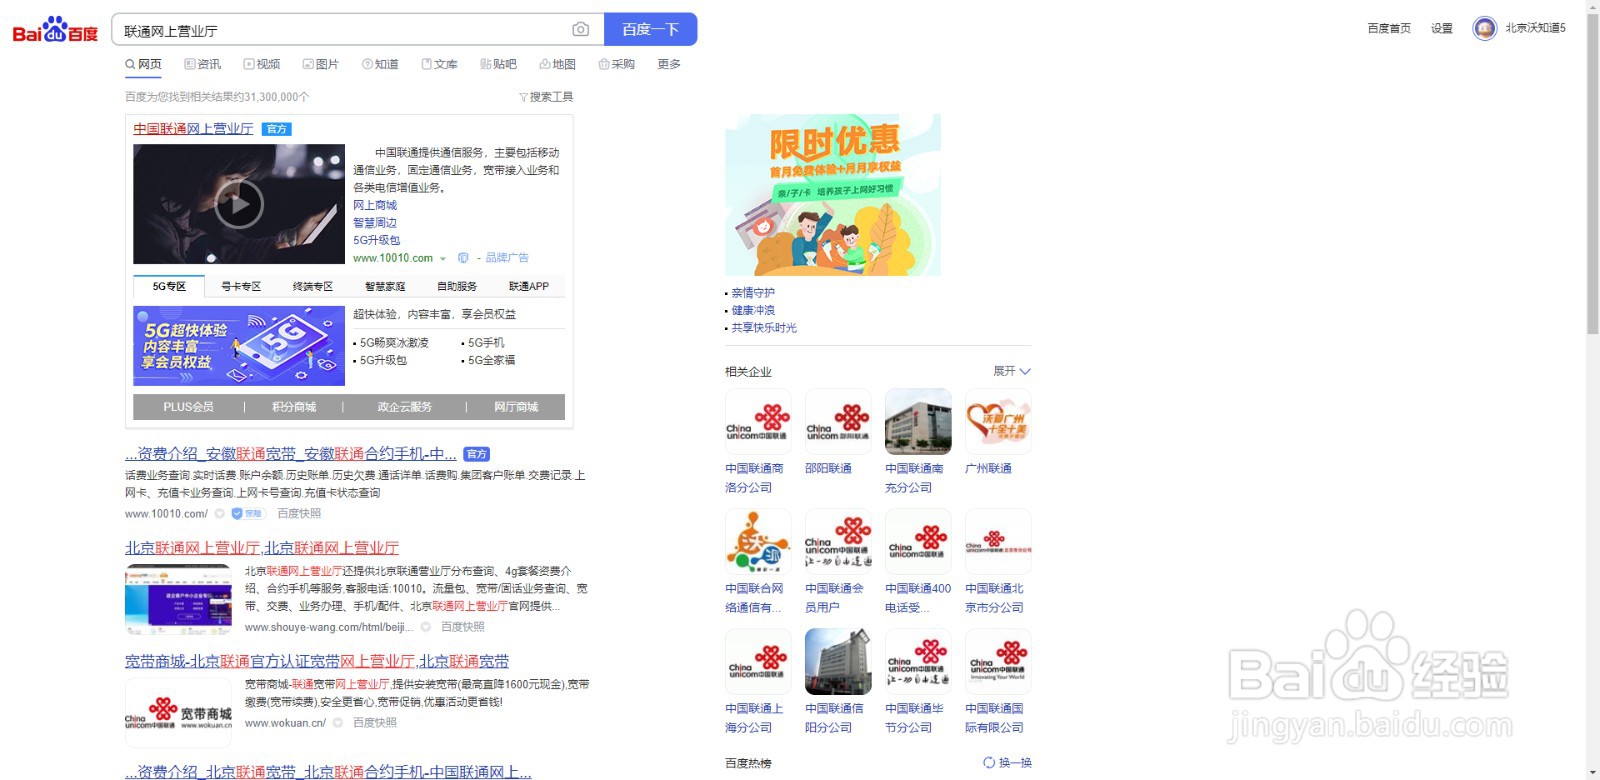The width and height of the screenshot is (1600, 780).
Task: Open 安徽联通宽带 result title
Action: pyautogui.click(x=291, y=454)
